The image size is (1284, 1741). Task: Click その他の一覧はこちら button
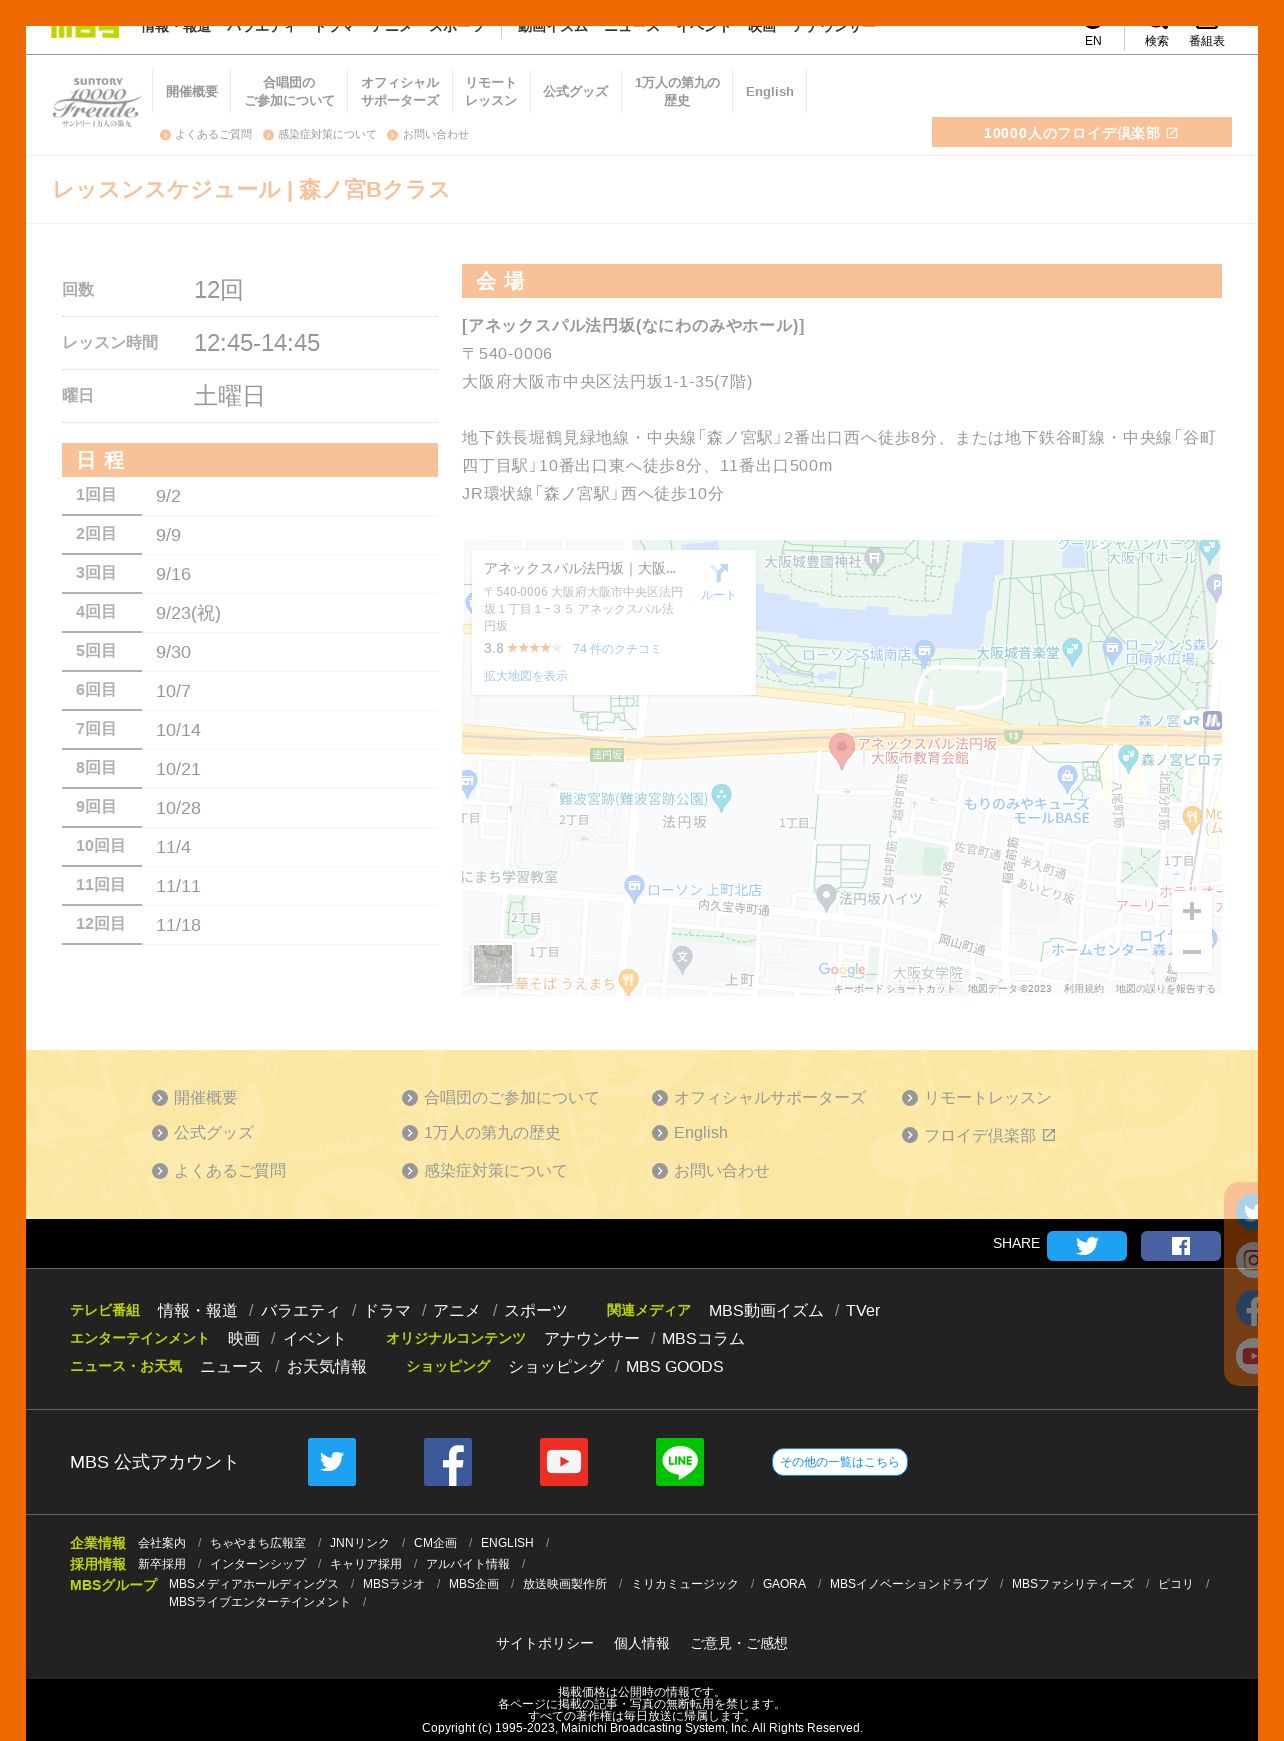[x=840, y=1462]
